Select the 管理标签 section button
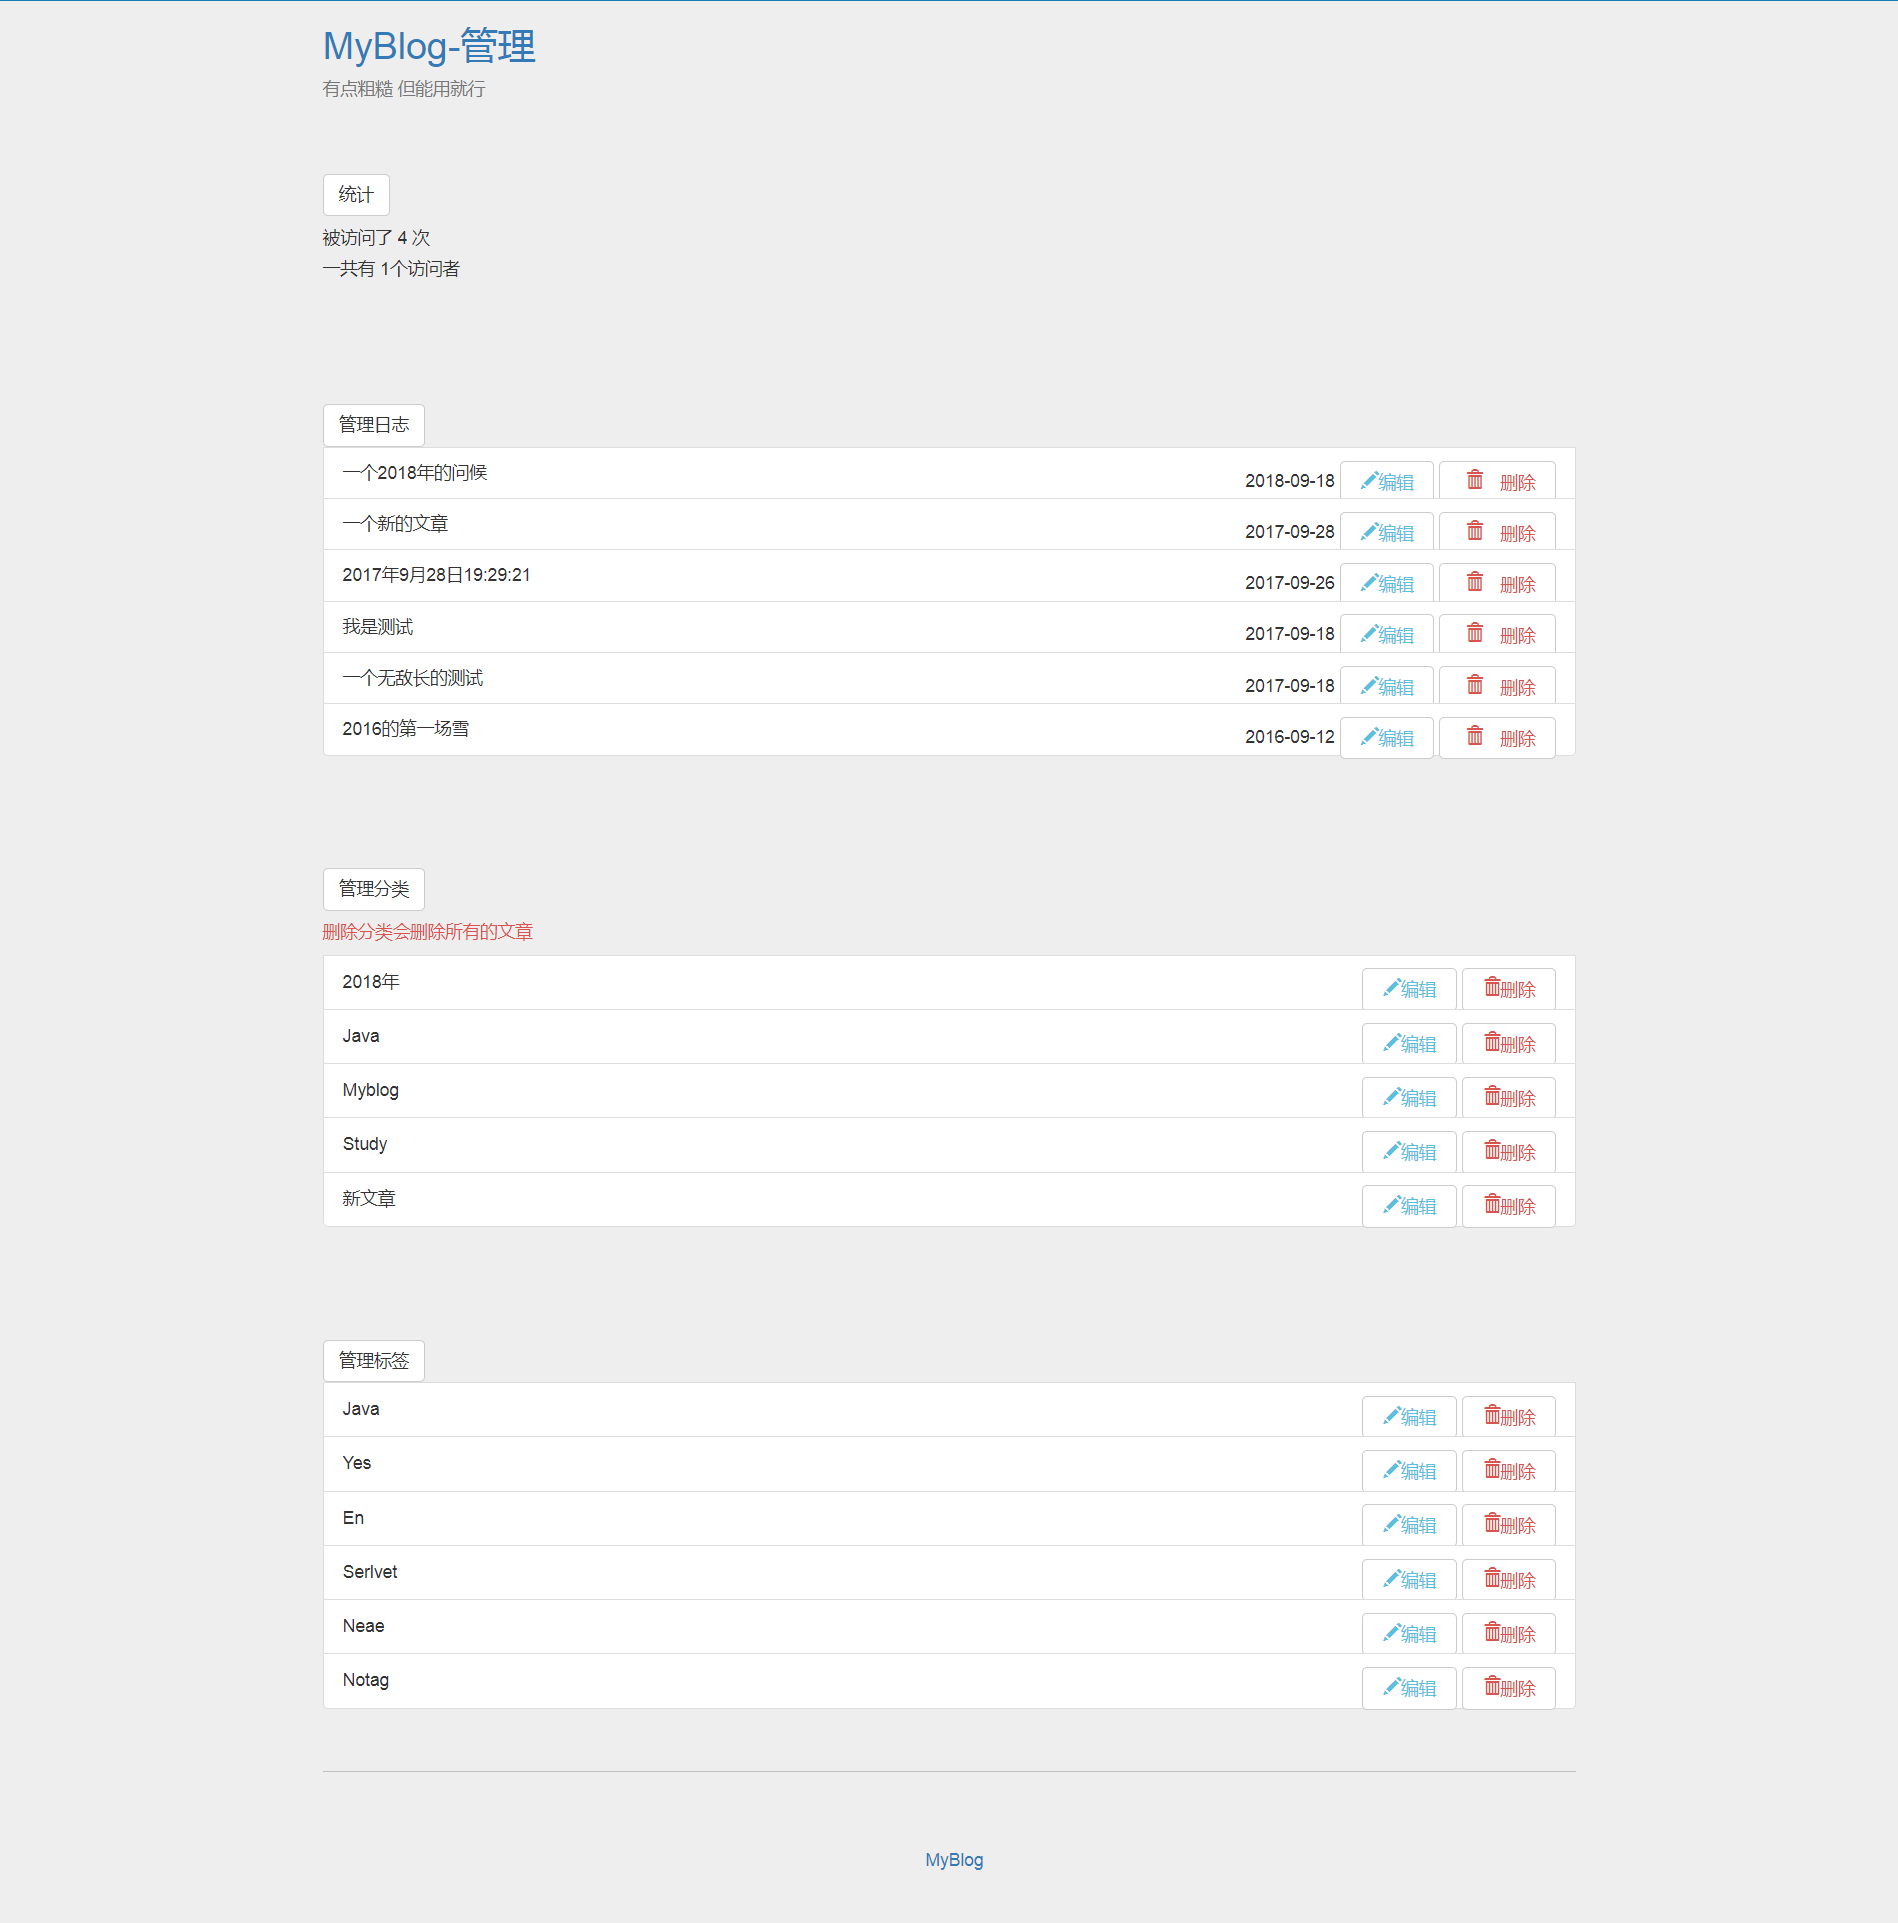Screen dimensions: 1898x1923 pos(373,1361)
